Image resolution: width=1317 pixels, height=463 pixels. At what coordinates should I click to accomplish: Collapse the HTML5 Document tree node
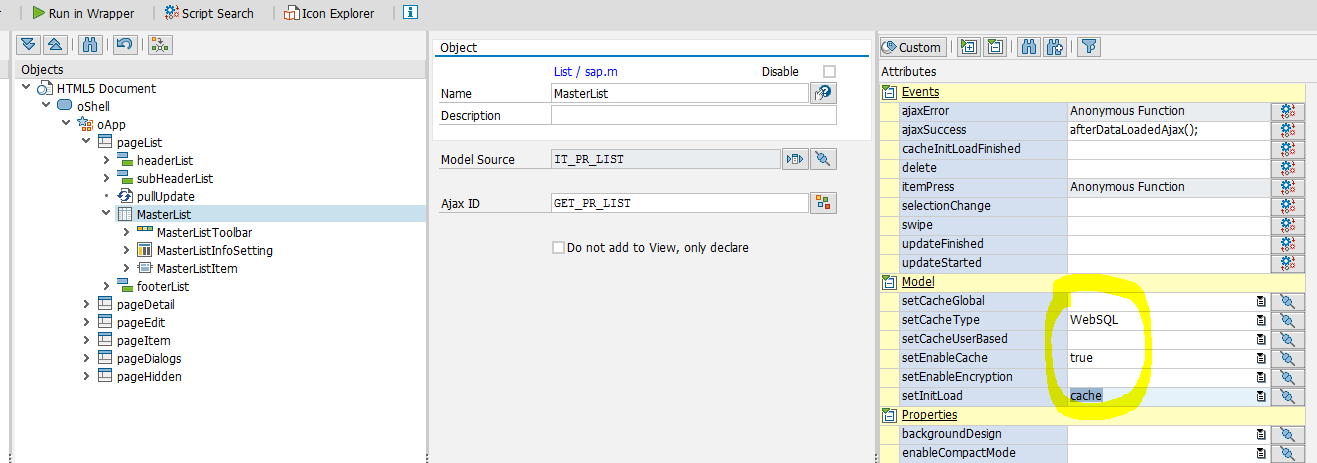pyautogui.click(x=26, y=88)
